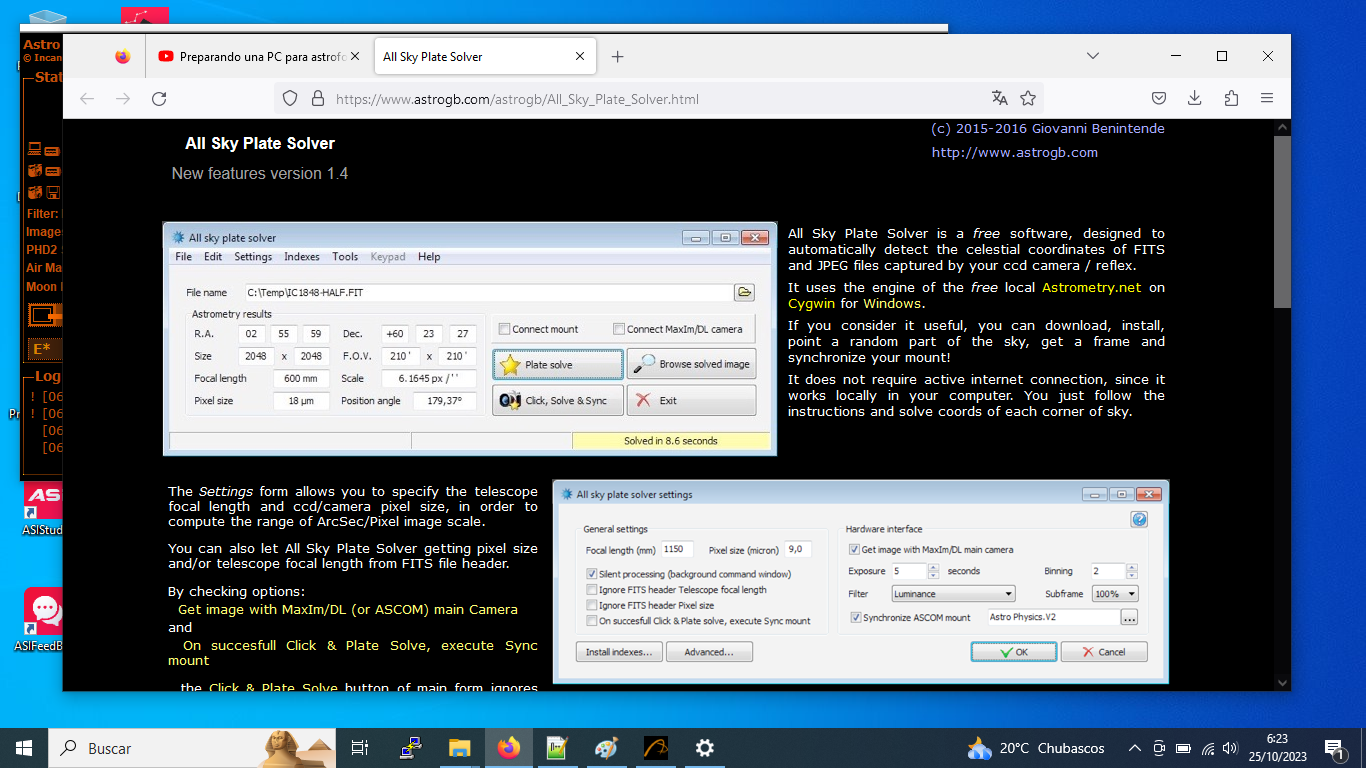Open a new Firefox tab
The height and width of the screenshot is (768, 1366).
tap(617, 57)
